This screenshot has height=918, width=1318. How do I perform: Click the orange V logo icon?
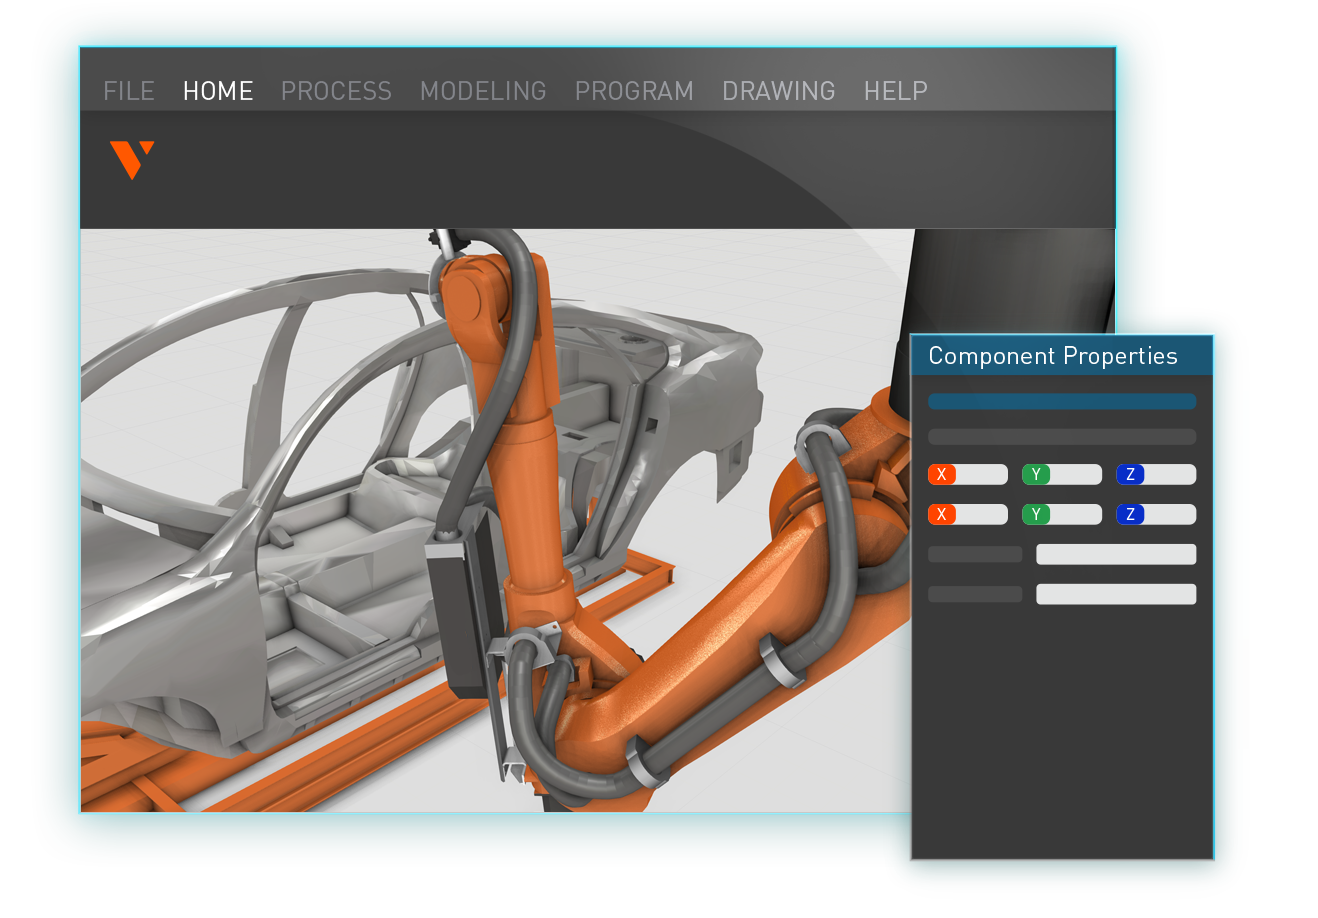click(x=132, y=160)
